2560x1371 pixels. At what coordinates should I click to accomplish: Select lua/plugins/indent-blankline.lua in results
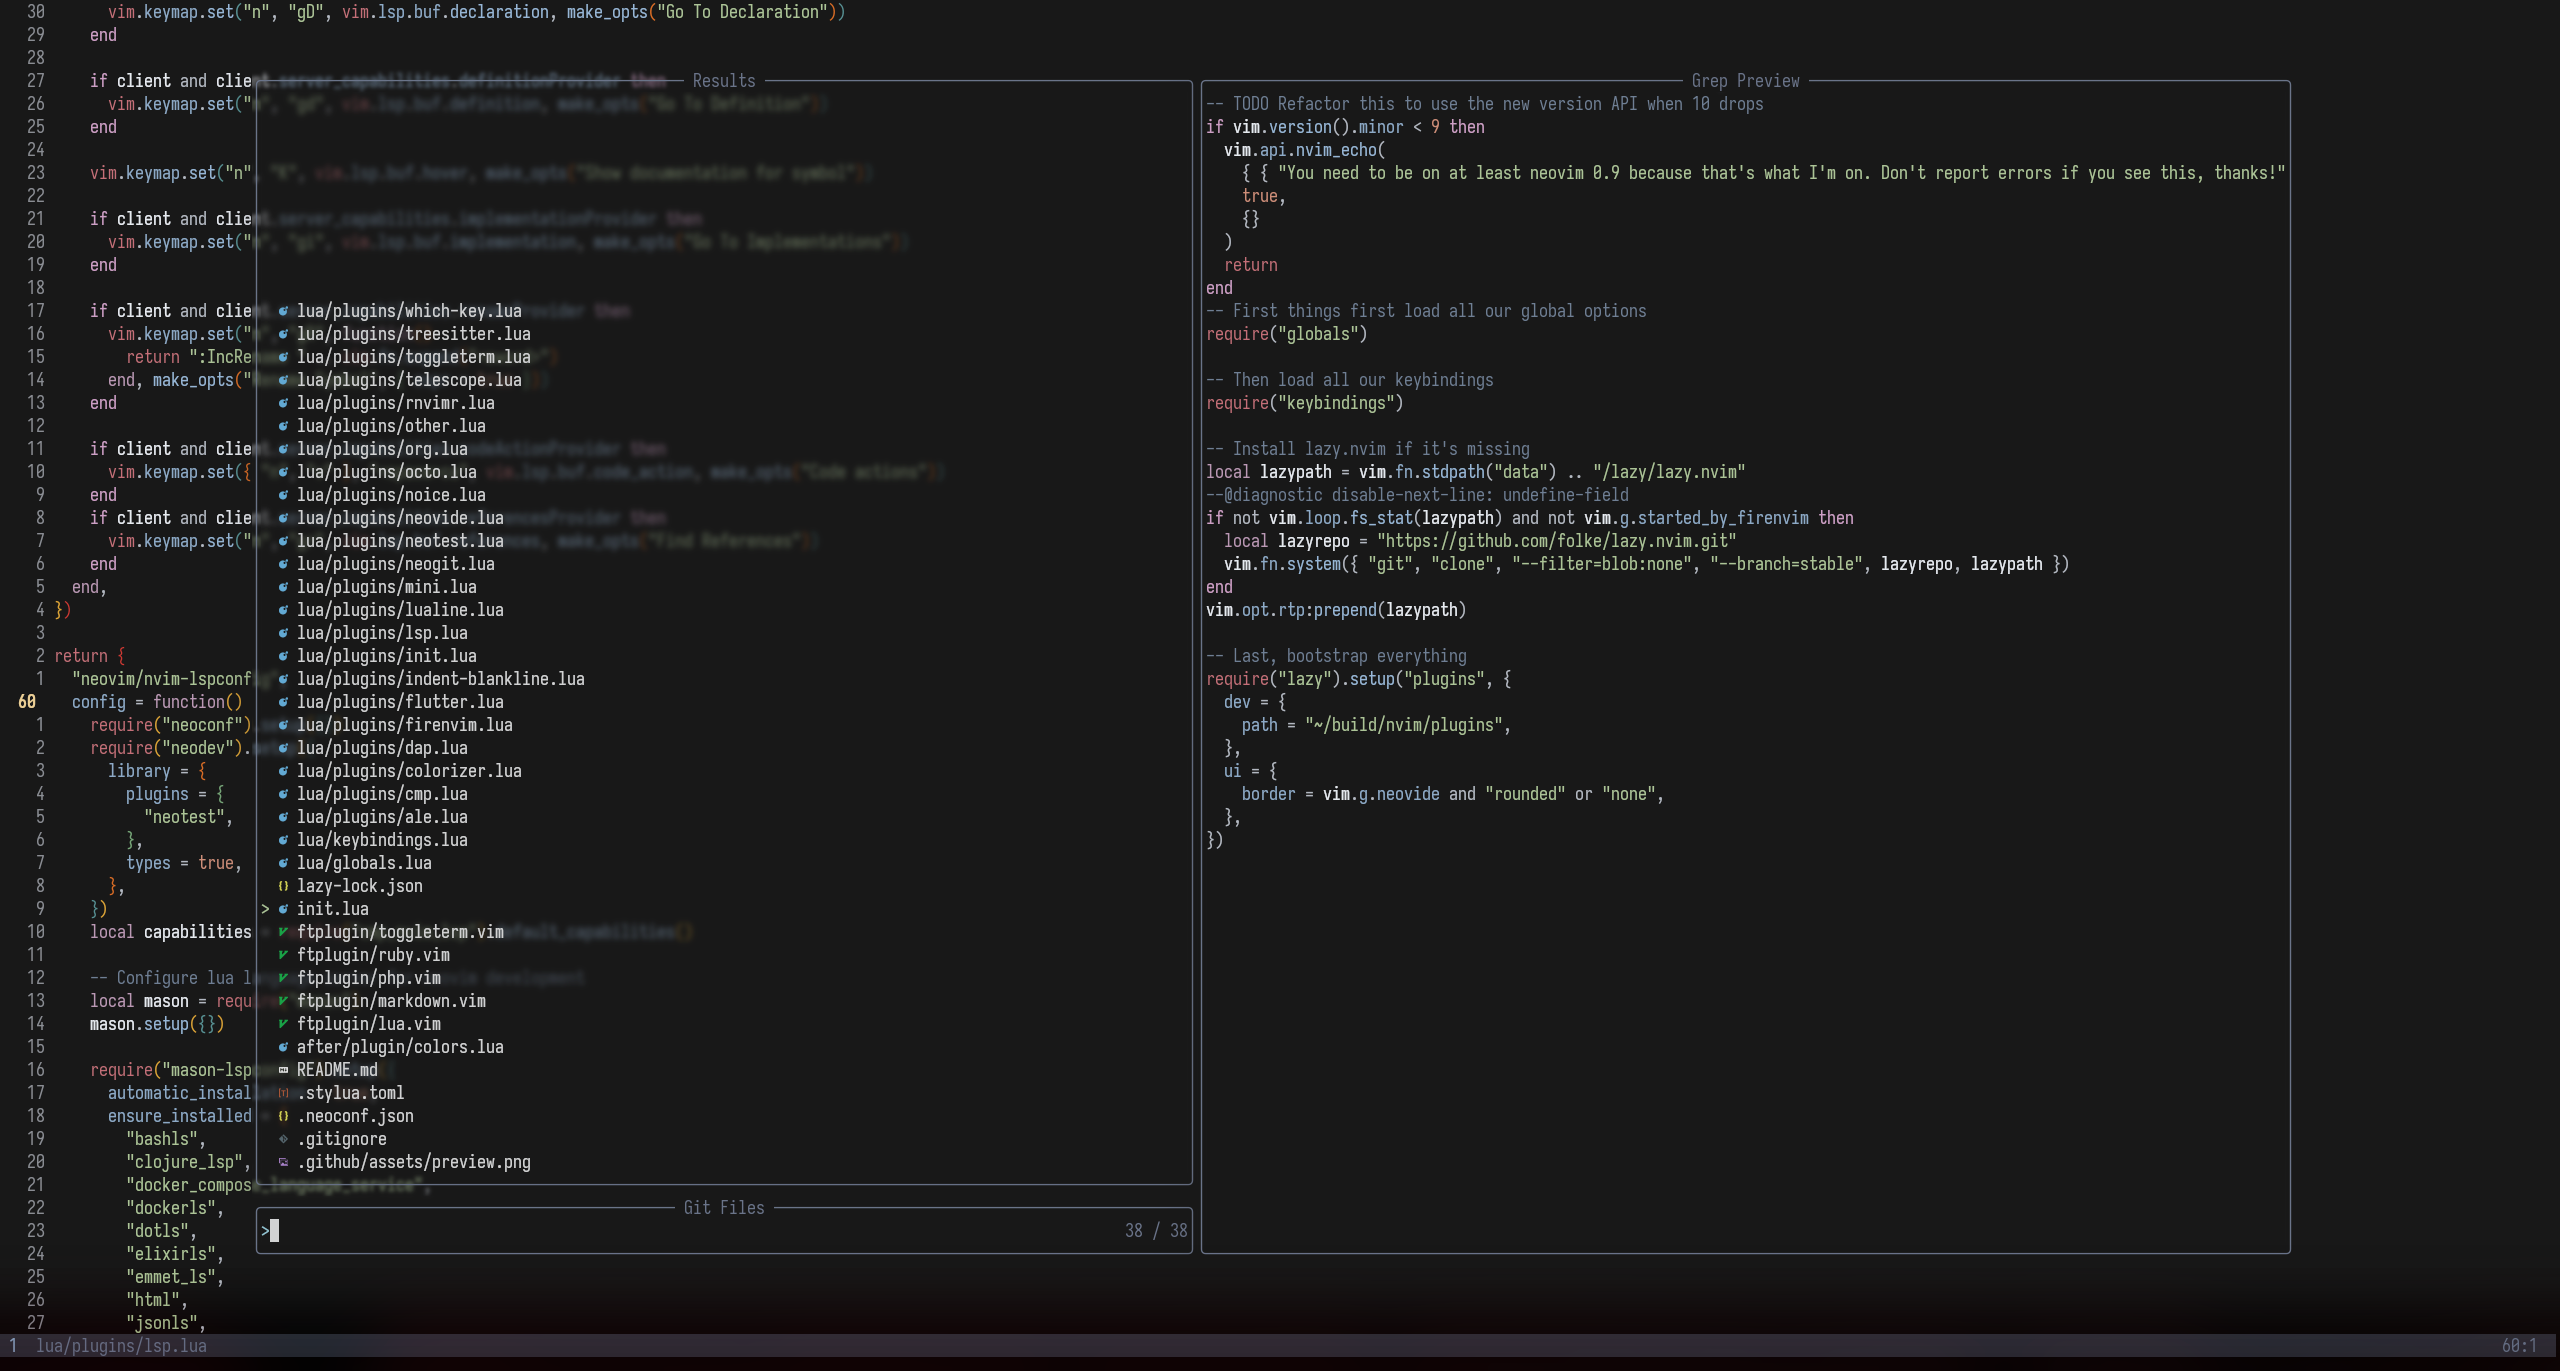440,679
